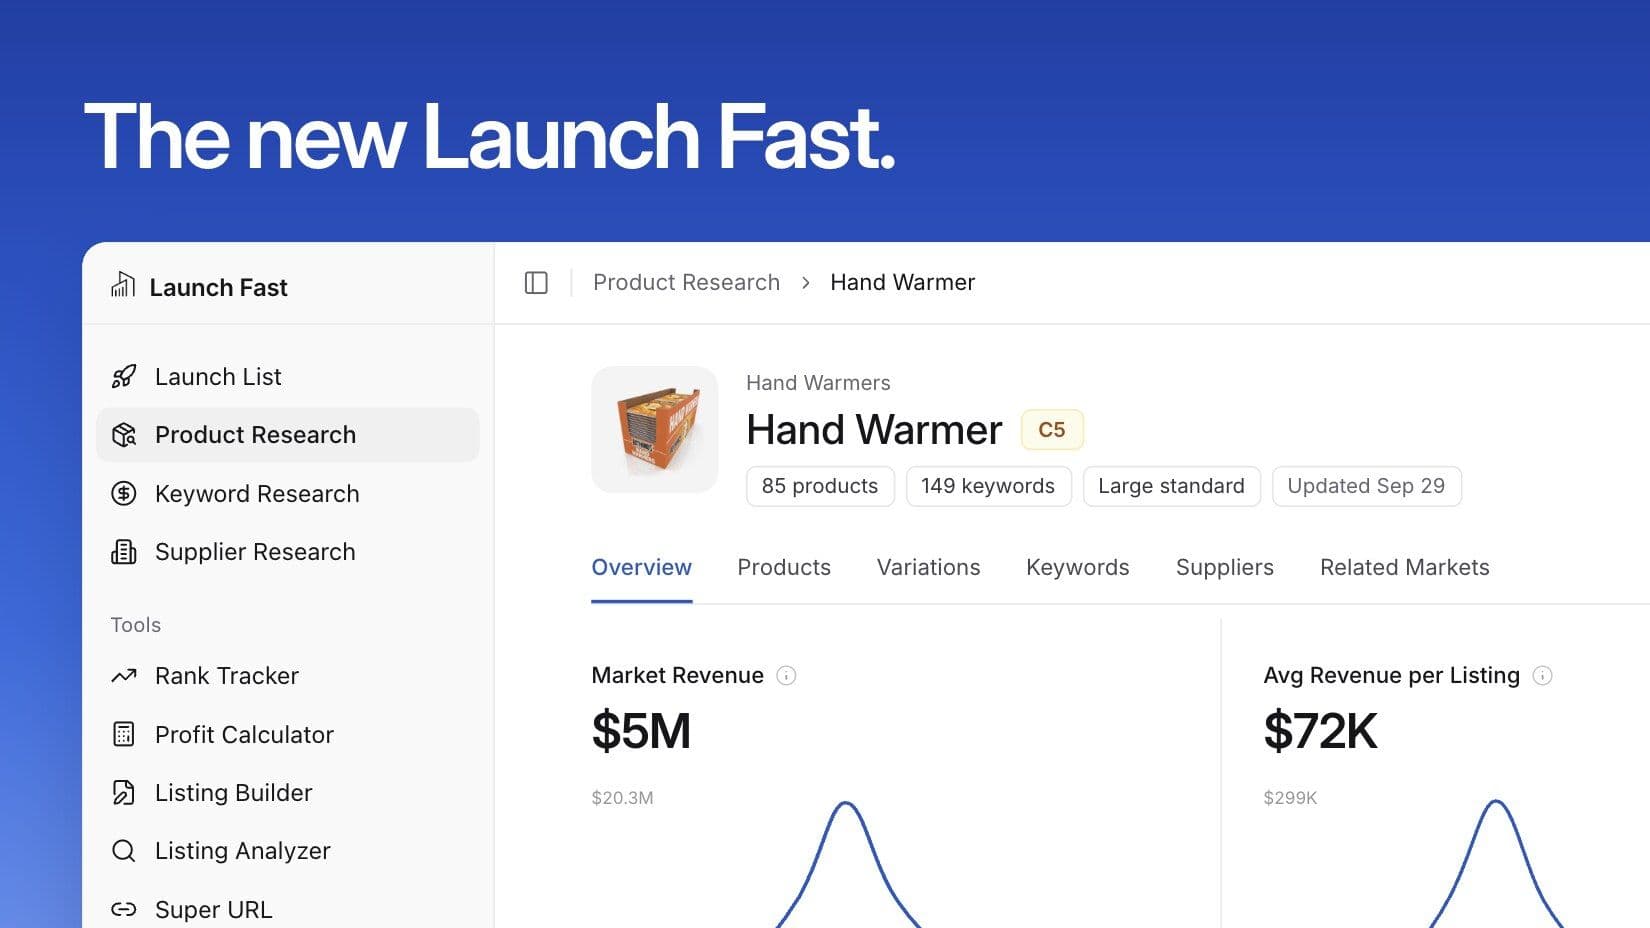
Task: Click the Hand Warmer product thumbnail
Action: (x=655, y=429)
